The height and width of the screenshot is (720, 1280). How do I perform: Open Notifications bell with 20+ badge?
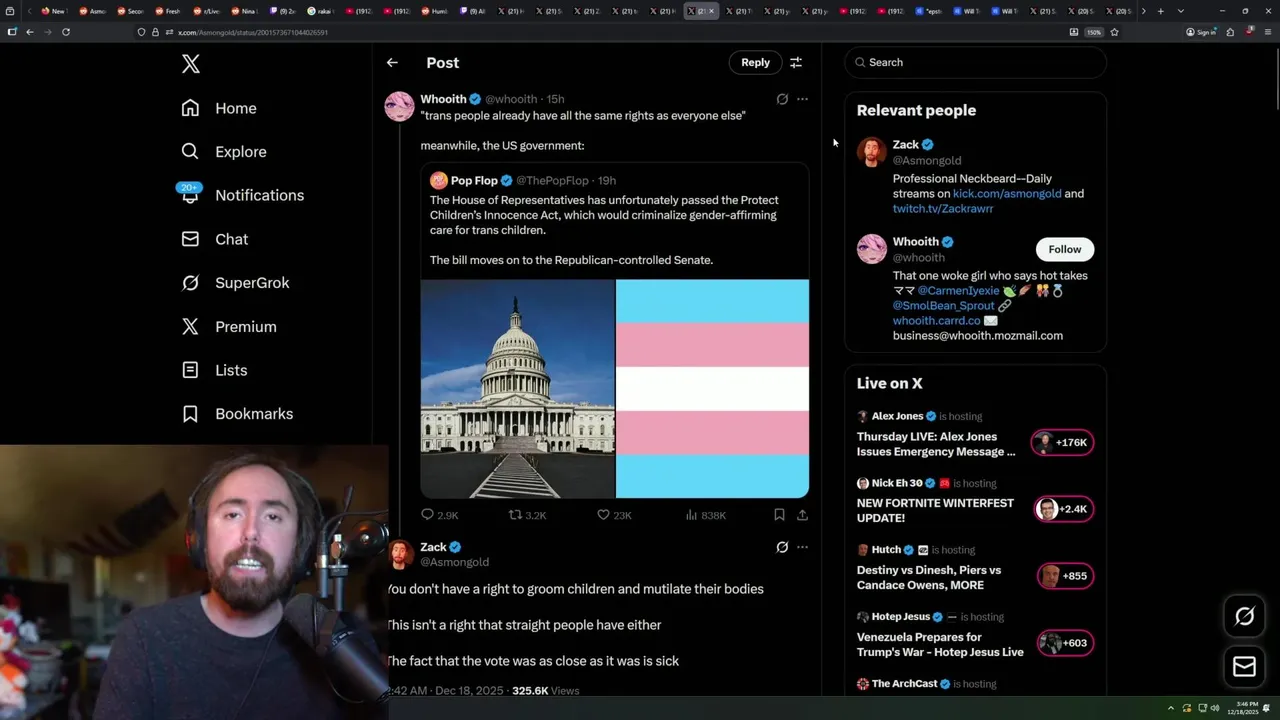190,194
